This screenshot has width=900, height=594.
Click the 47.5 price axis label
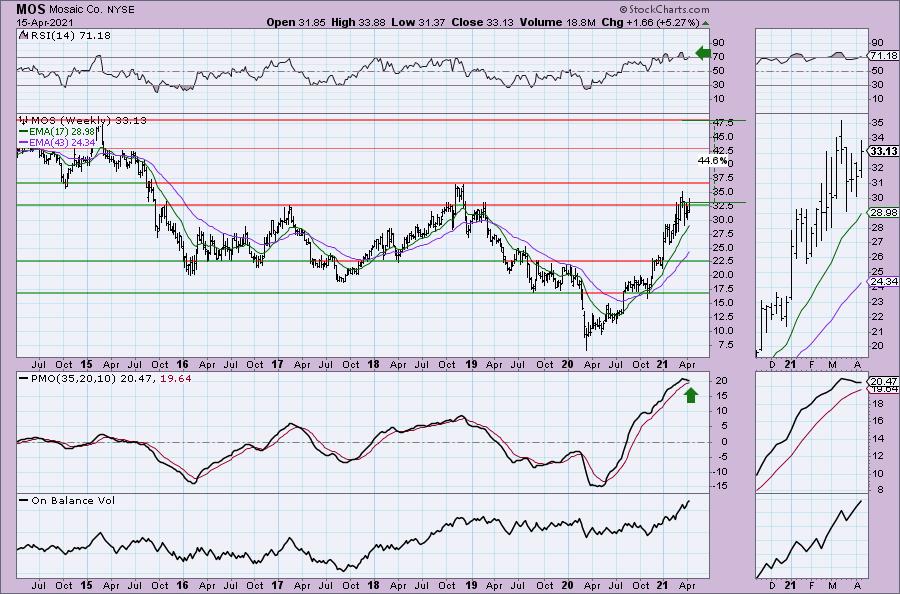723,123
